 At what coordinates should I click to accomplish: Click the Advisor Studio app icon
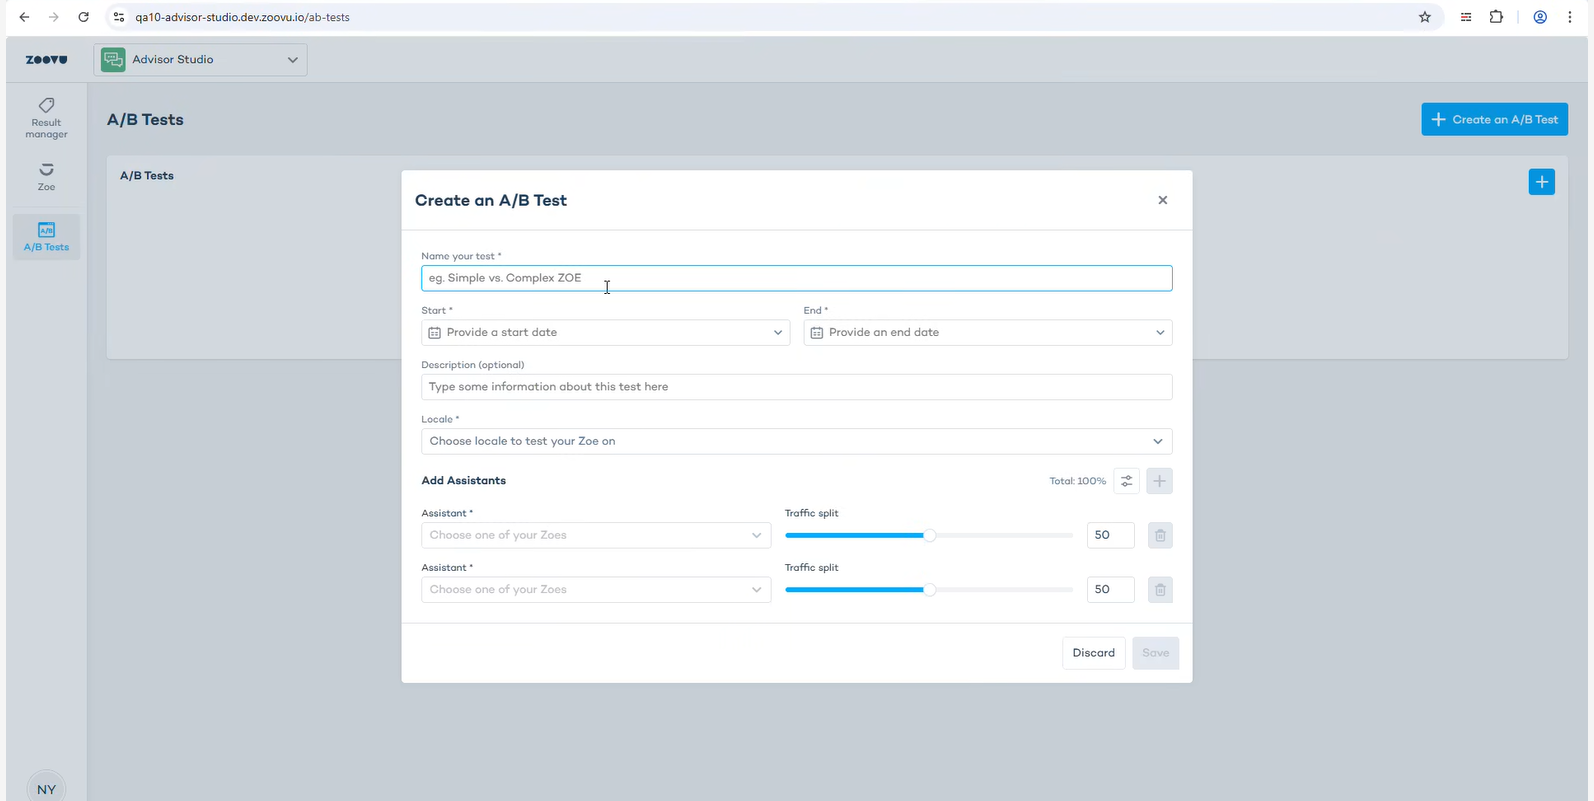point(114,60)
